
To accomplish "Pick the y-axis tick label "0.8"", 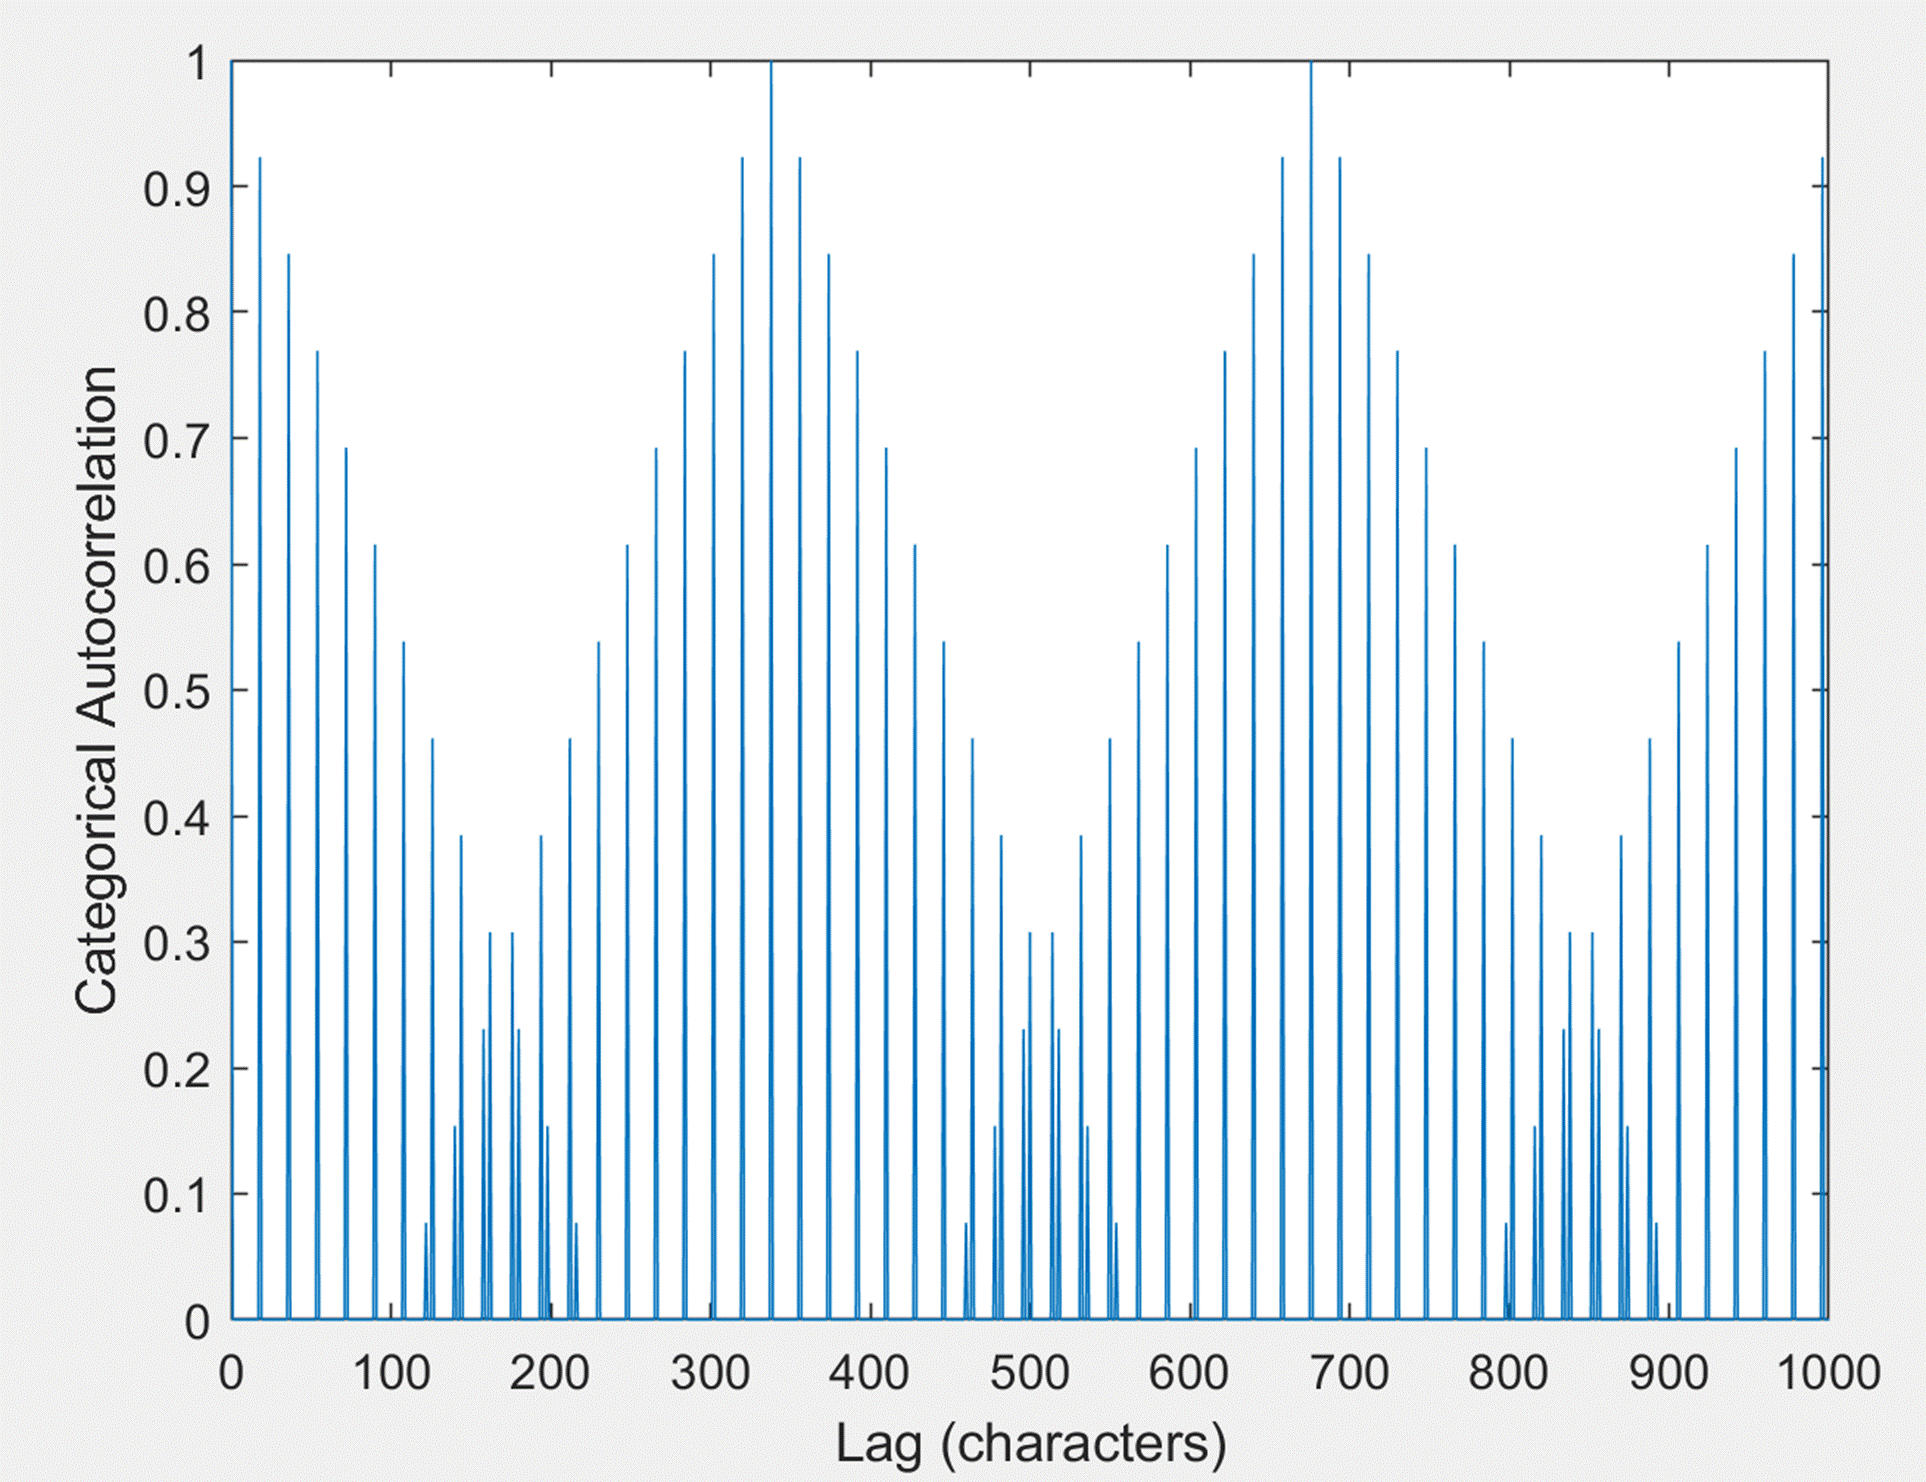I will tap(176, 313).
